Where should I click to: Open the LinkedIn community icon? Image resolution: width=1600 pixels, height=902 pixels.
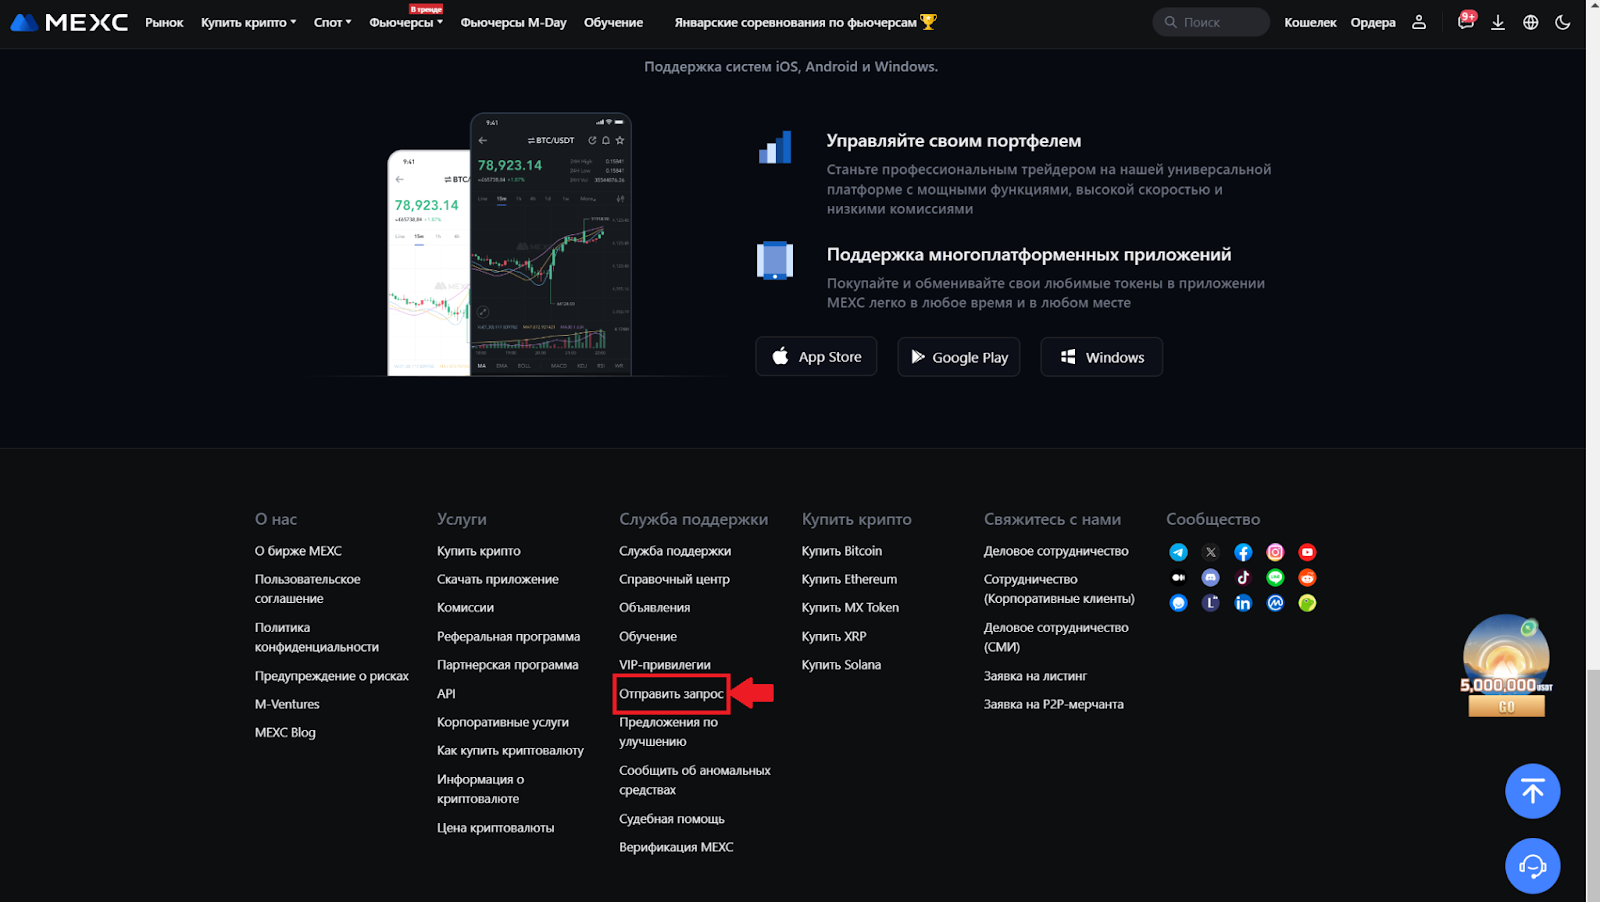click(1243, 603)
